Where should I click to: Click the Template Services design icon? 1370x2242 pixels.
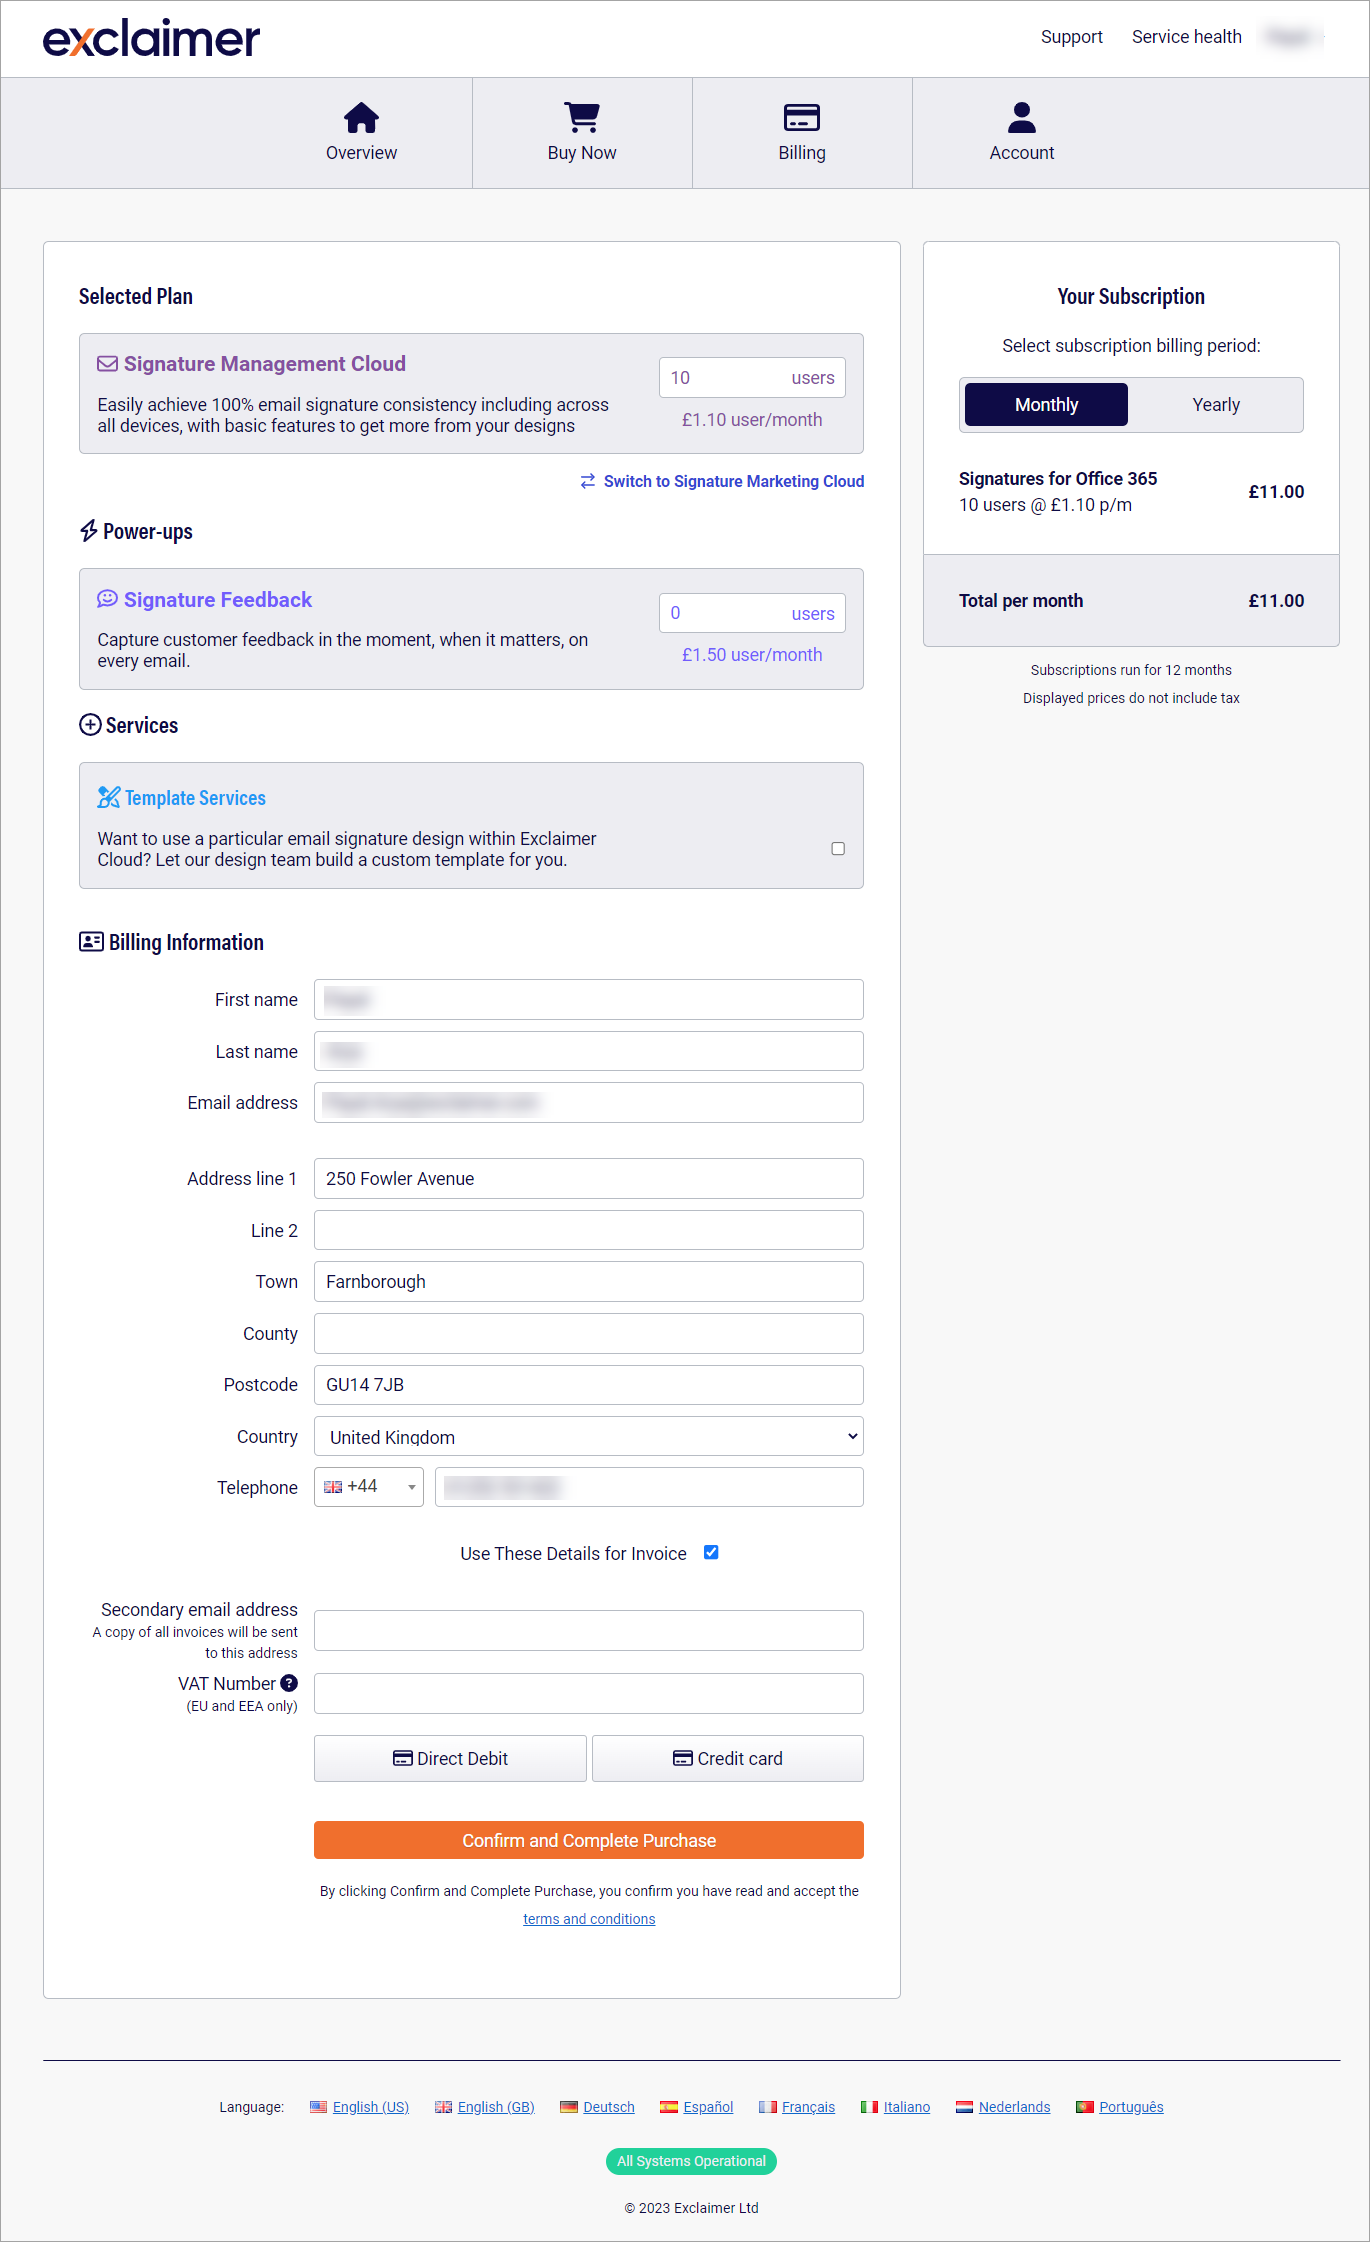click(x=108, y=797)
